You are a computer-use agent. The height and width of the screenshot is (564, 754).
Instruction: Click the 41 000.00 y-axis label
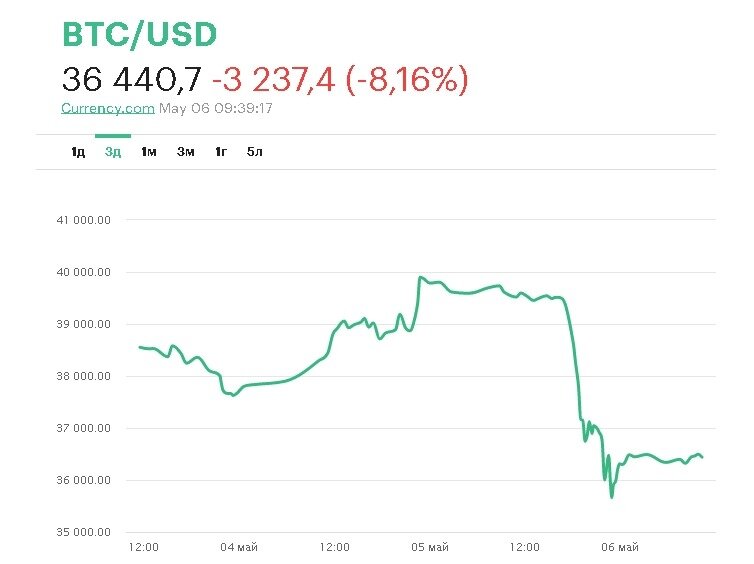pyautogui.click(x=84, y=220)
